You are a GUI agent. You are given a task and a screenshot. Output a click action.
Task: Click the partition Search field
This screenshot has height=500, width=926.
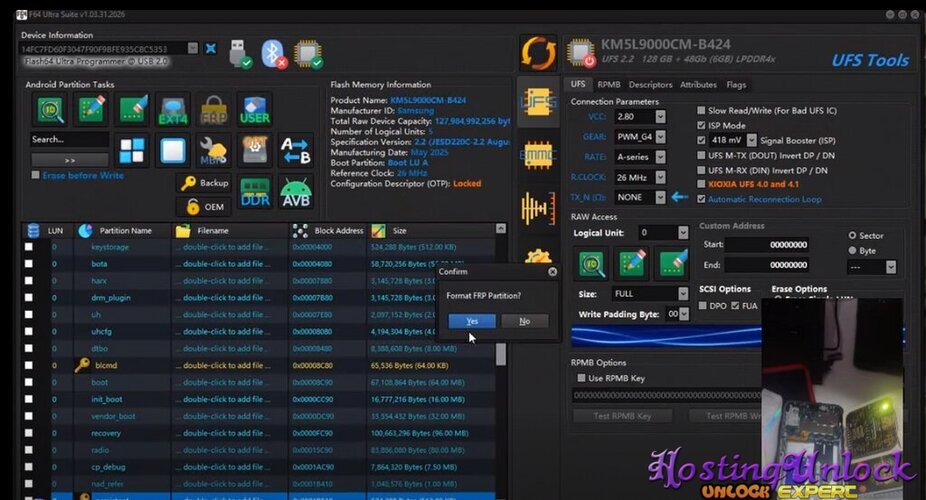point(70,139)
